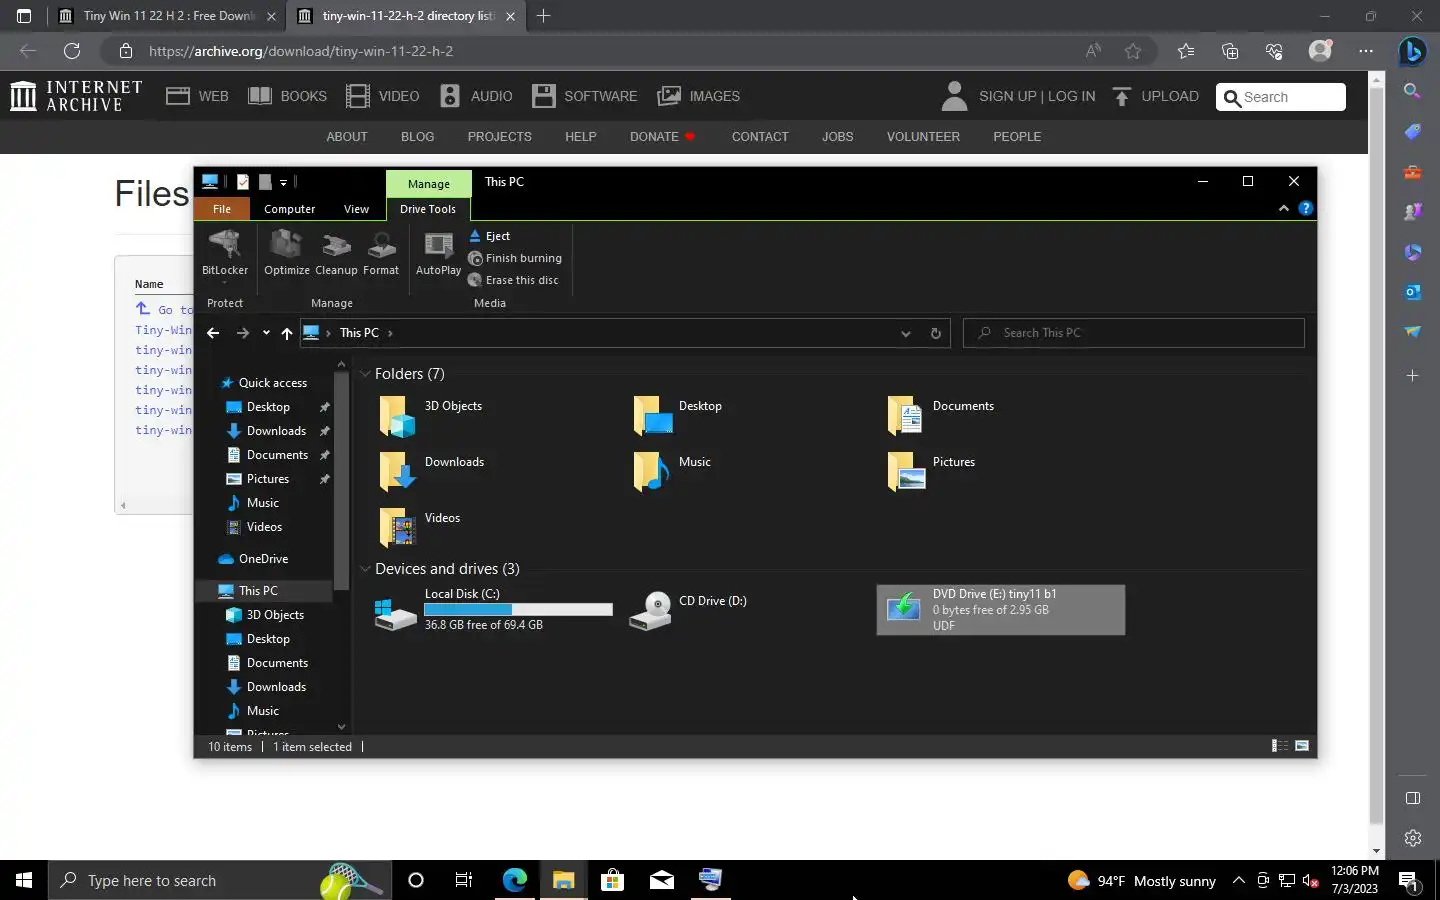Open Bing sidebar chat icon
The width and height of the screenshot is (1440, 900).
click(1412, 51)
